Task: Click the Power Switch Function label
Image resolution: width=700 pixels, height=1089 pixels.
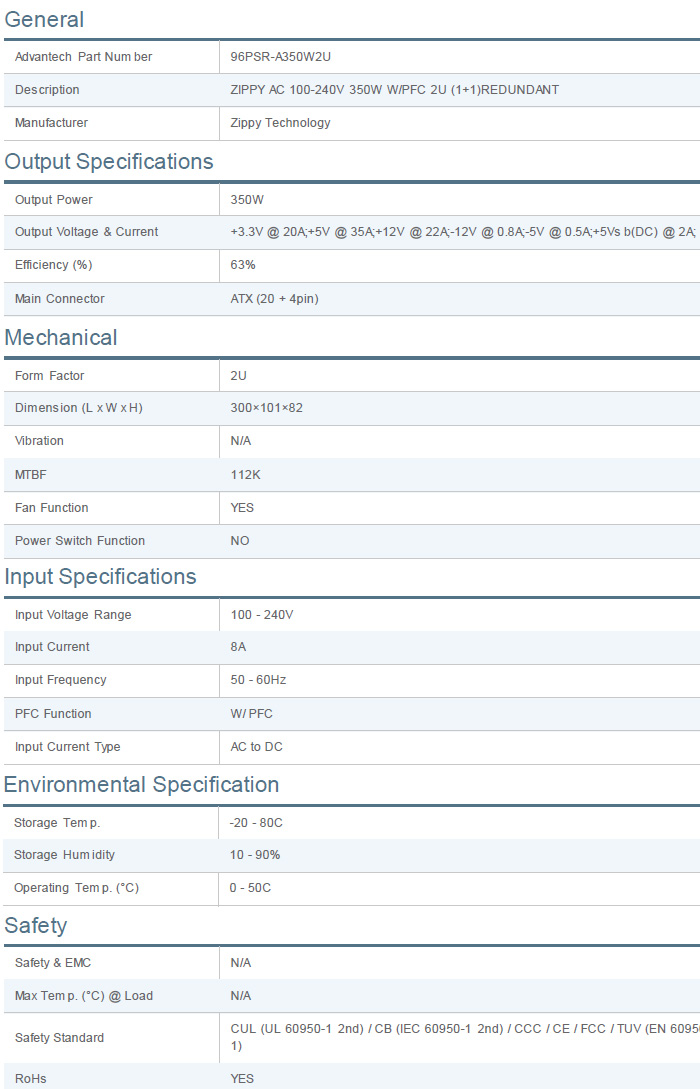Action: pyautogui.click(x=80, y=541)
